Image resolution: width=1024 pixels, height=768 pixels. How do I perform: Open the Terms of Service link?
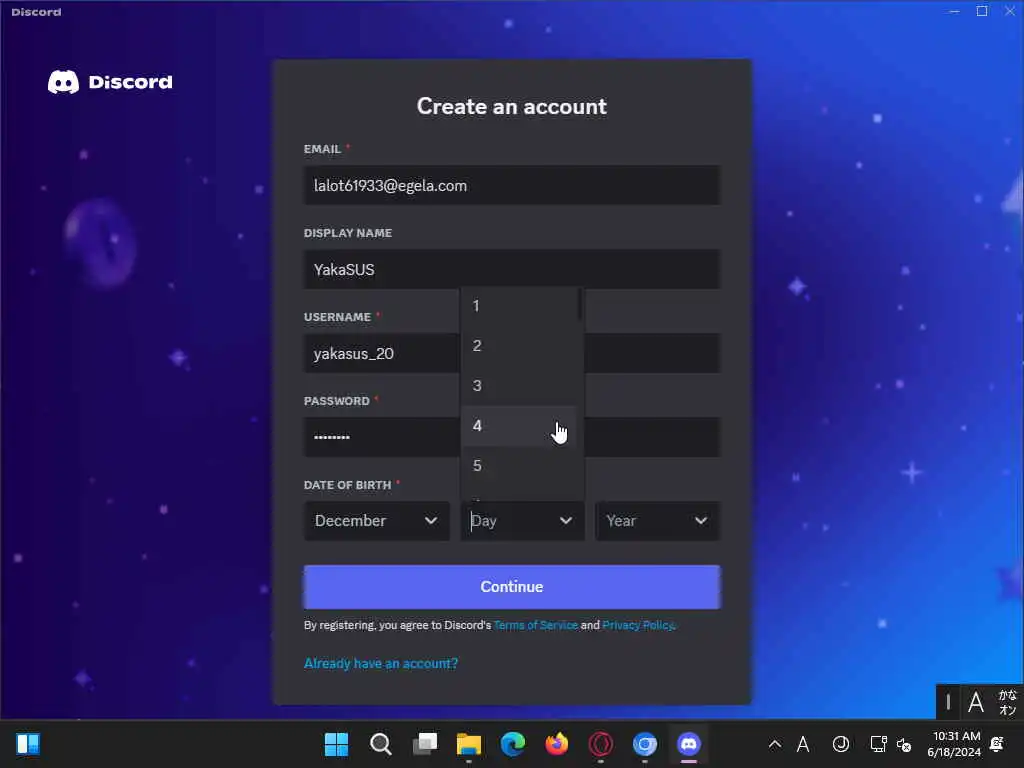click(x=536, y=625)
